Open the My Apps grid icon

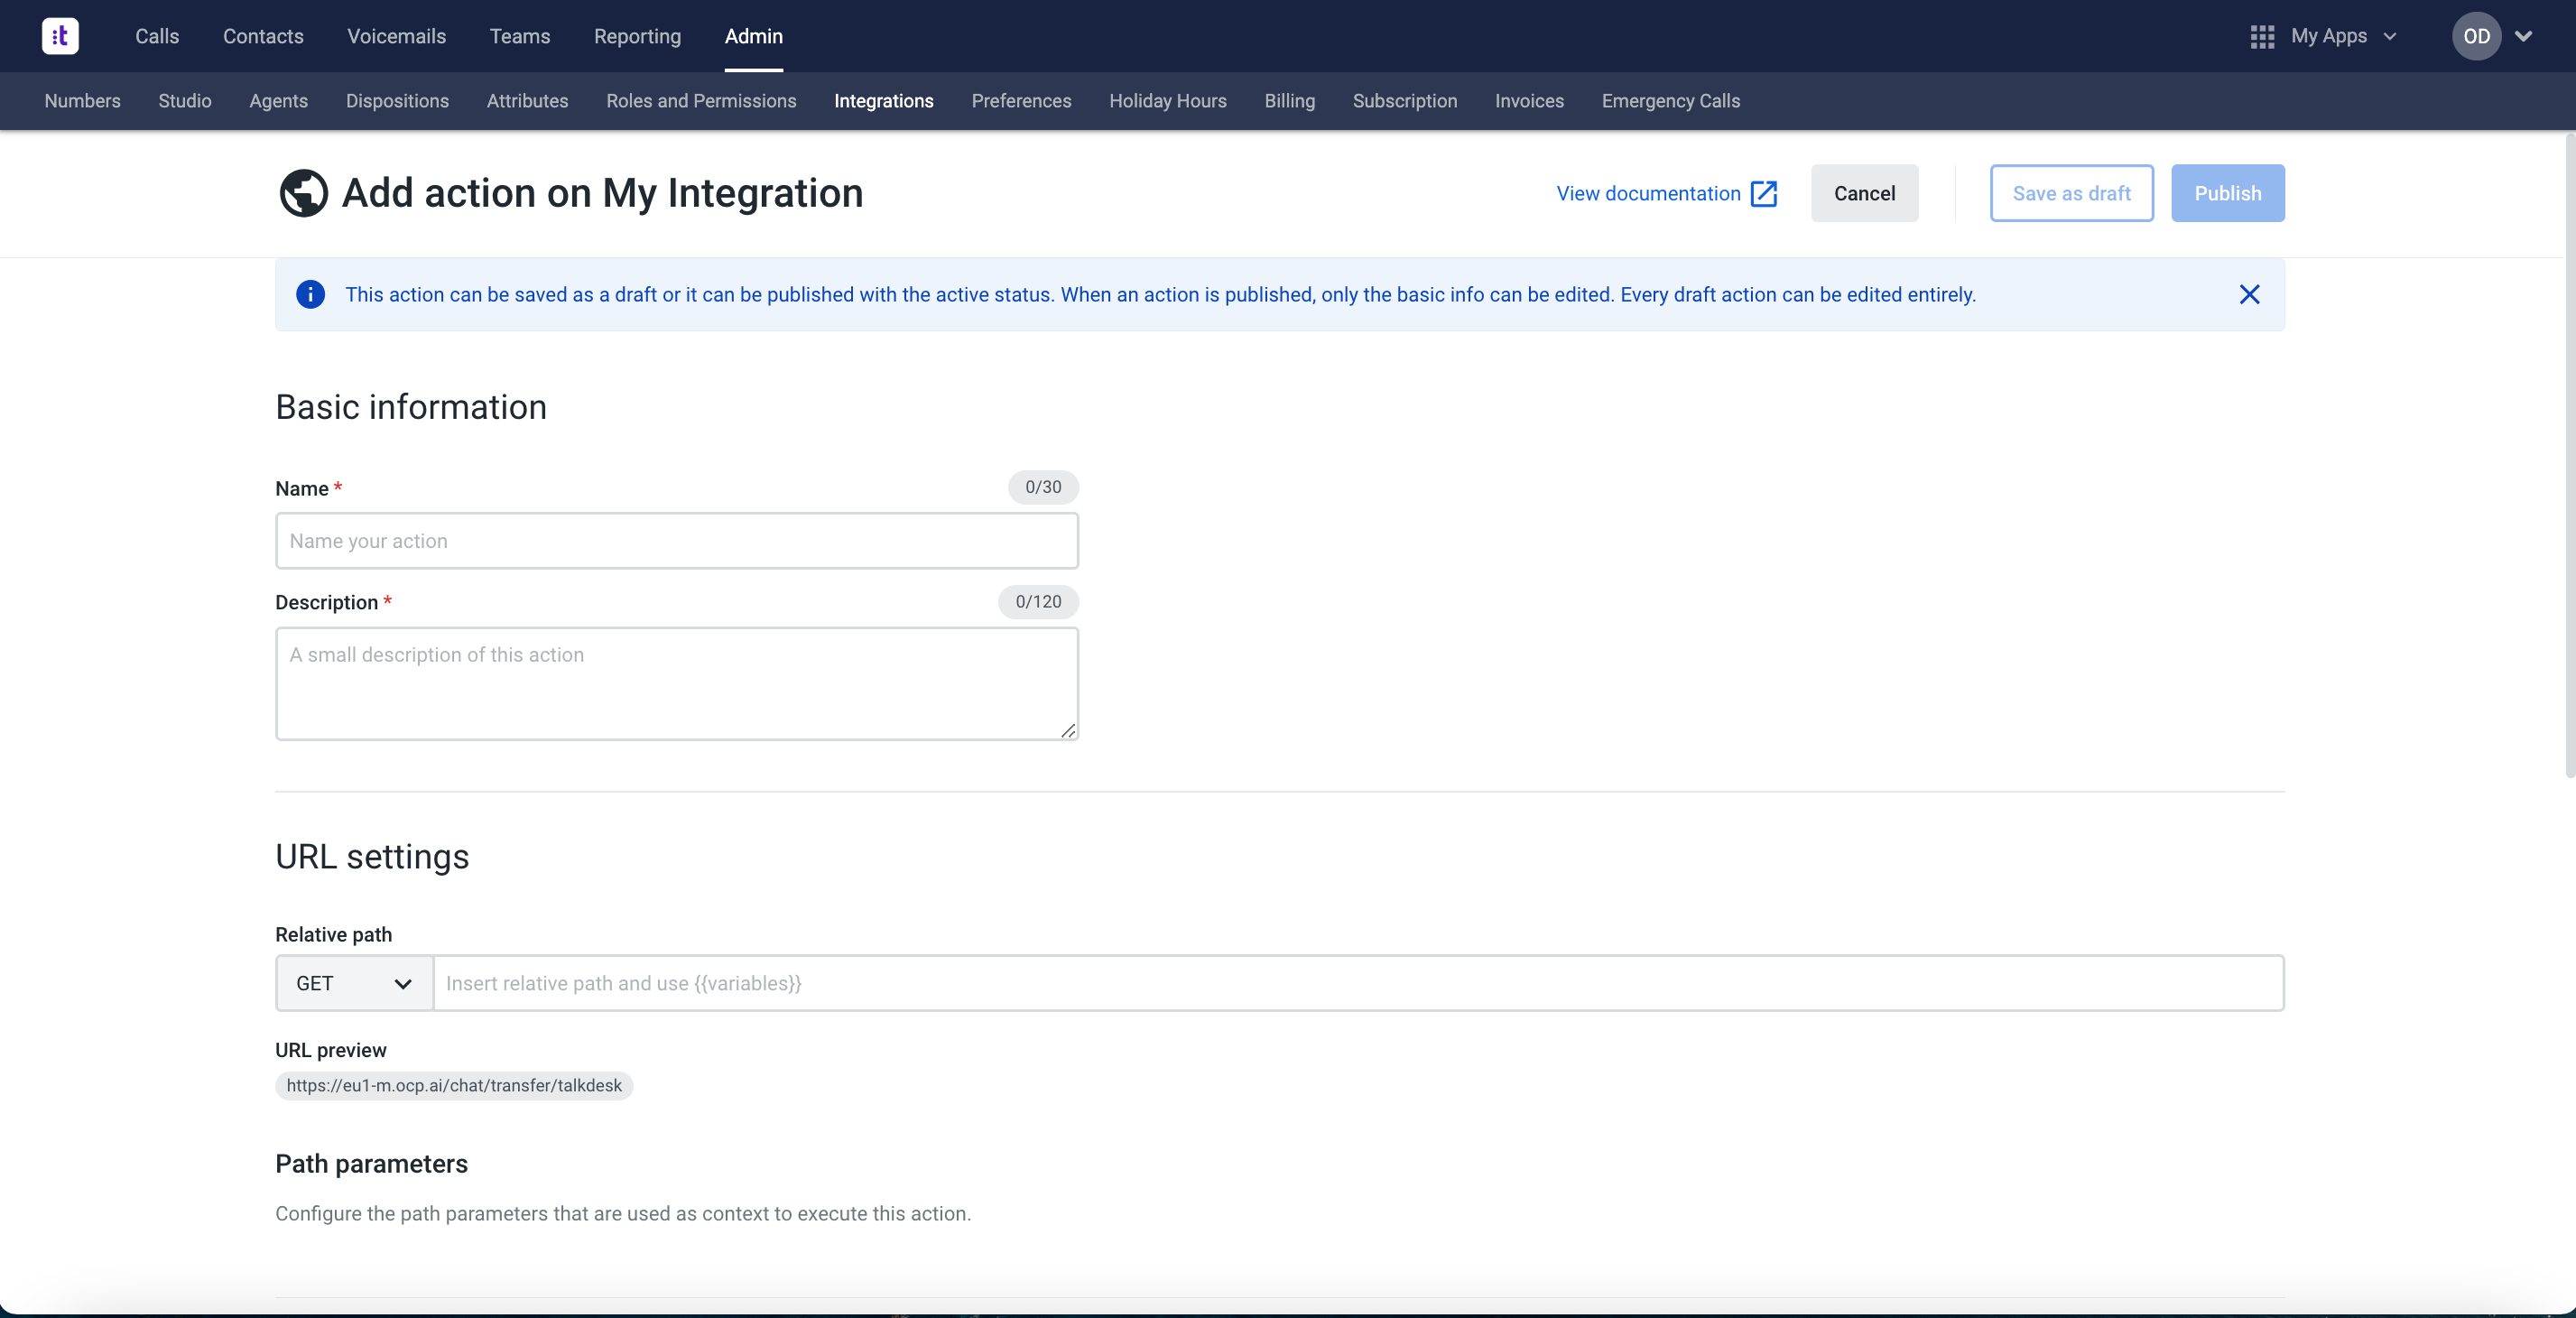click(x=2262, y=36)
